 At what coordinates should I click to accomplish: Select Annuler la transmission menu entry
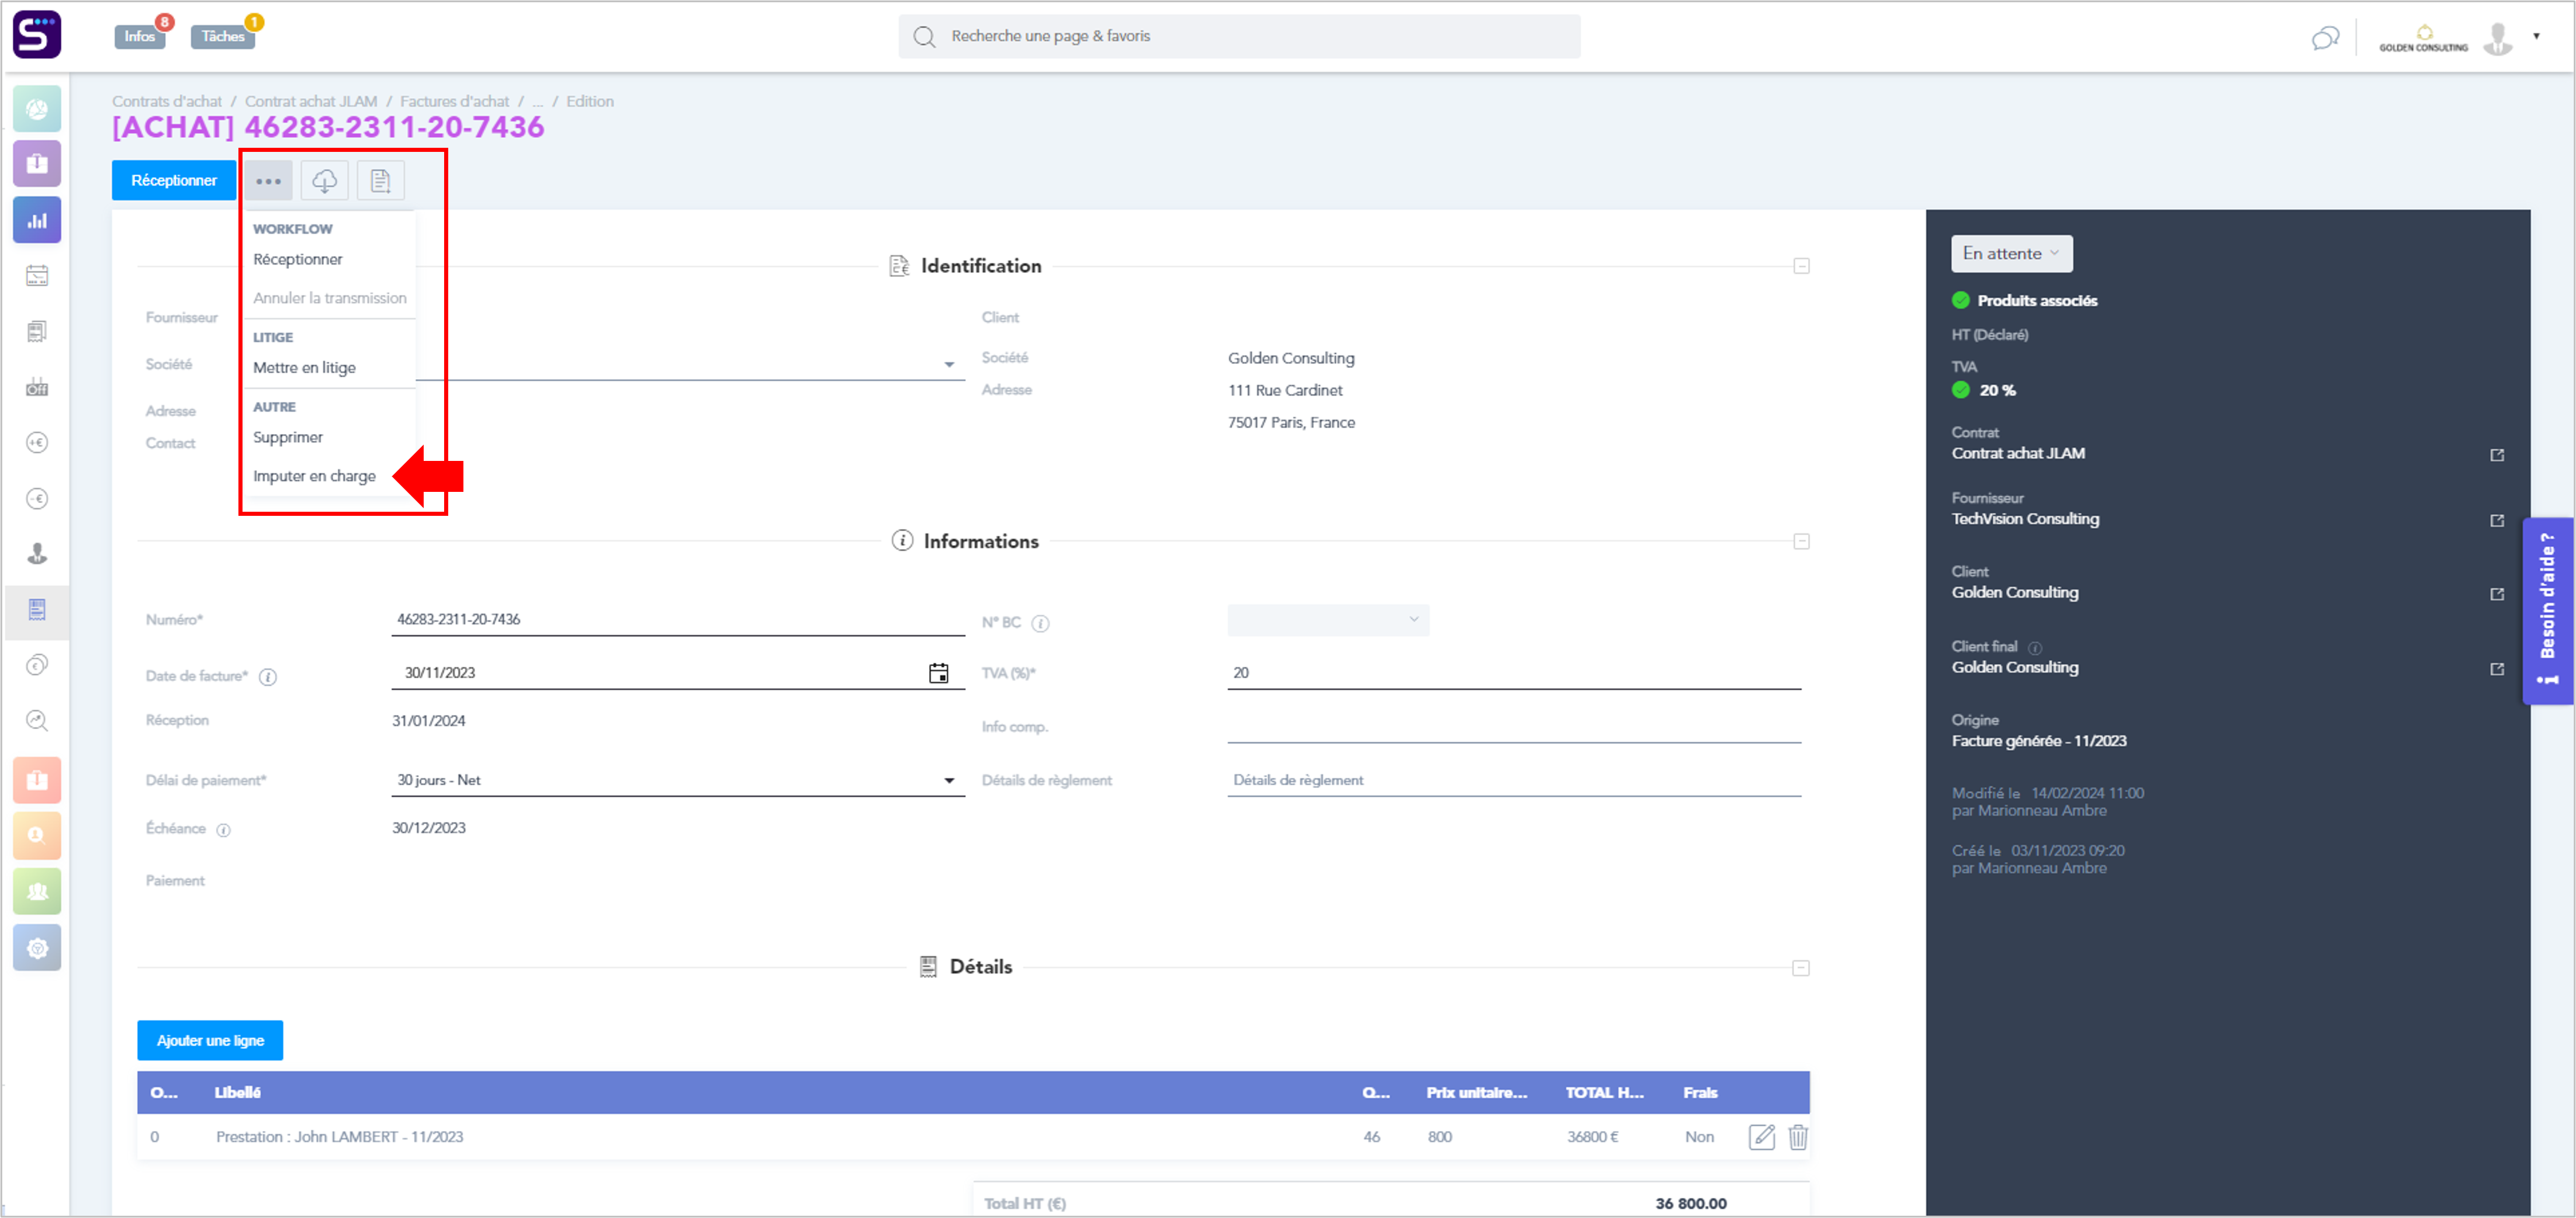pyautogui.click(x=329, y=298)
